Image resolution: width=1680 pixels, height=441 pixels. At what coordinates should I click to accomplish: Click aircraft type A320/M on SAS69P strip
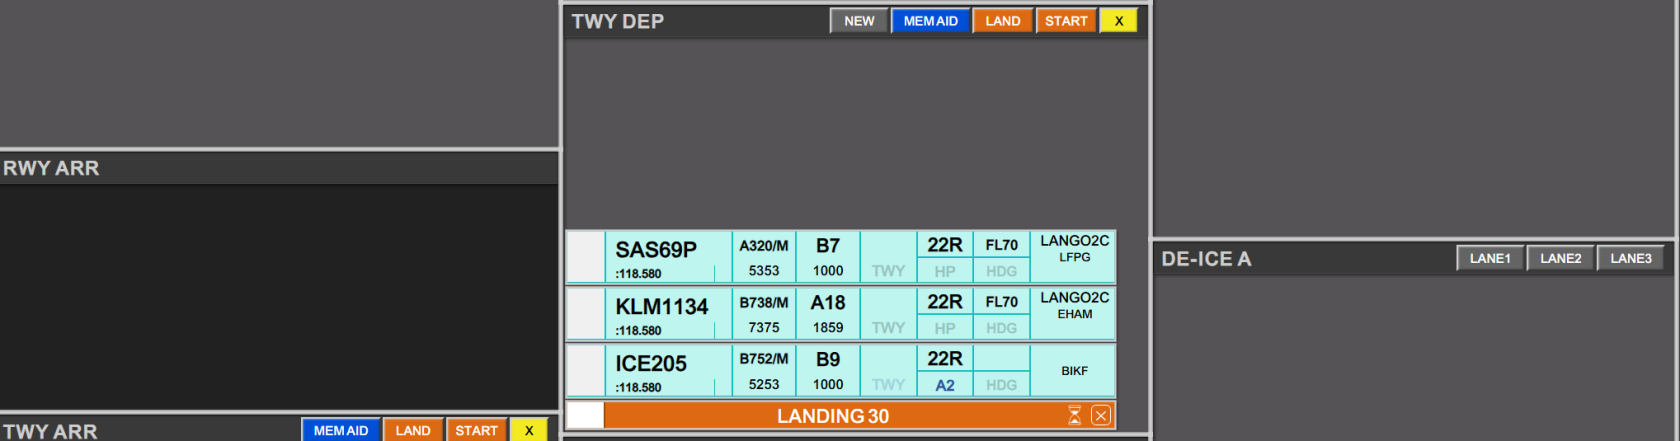tap(764, 246)
